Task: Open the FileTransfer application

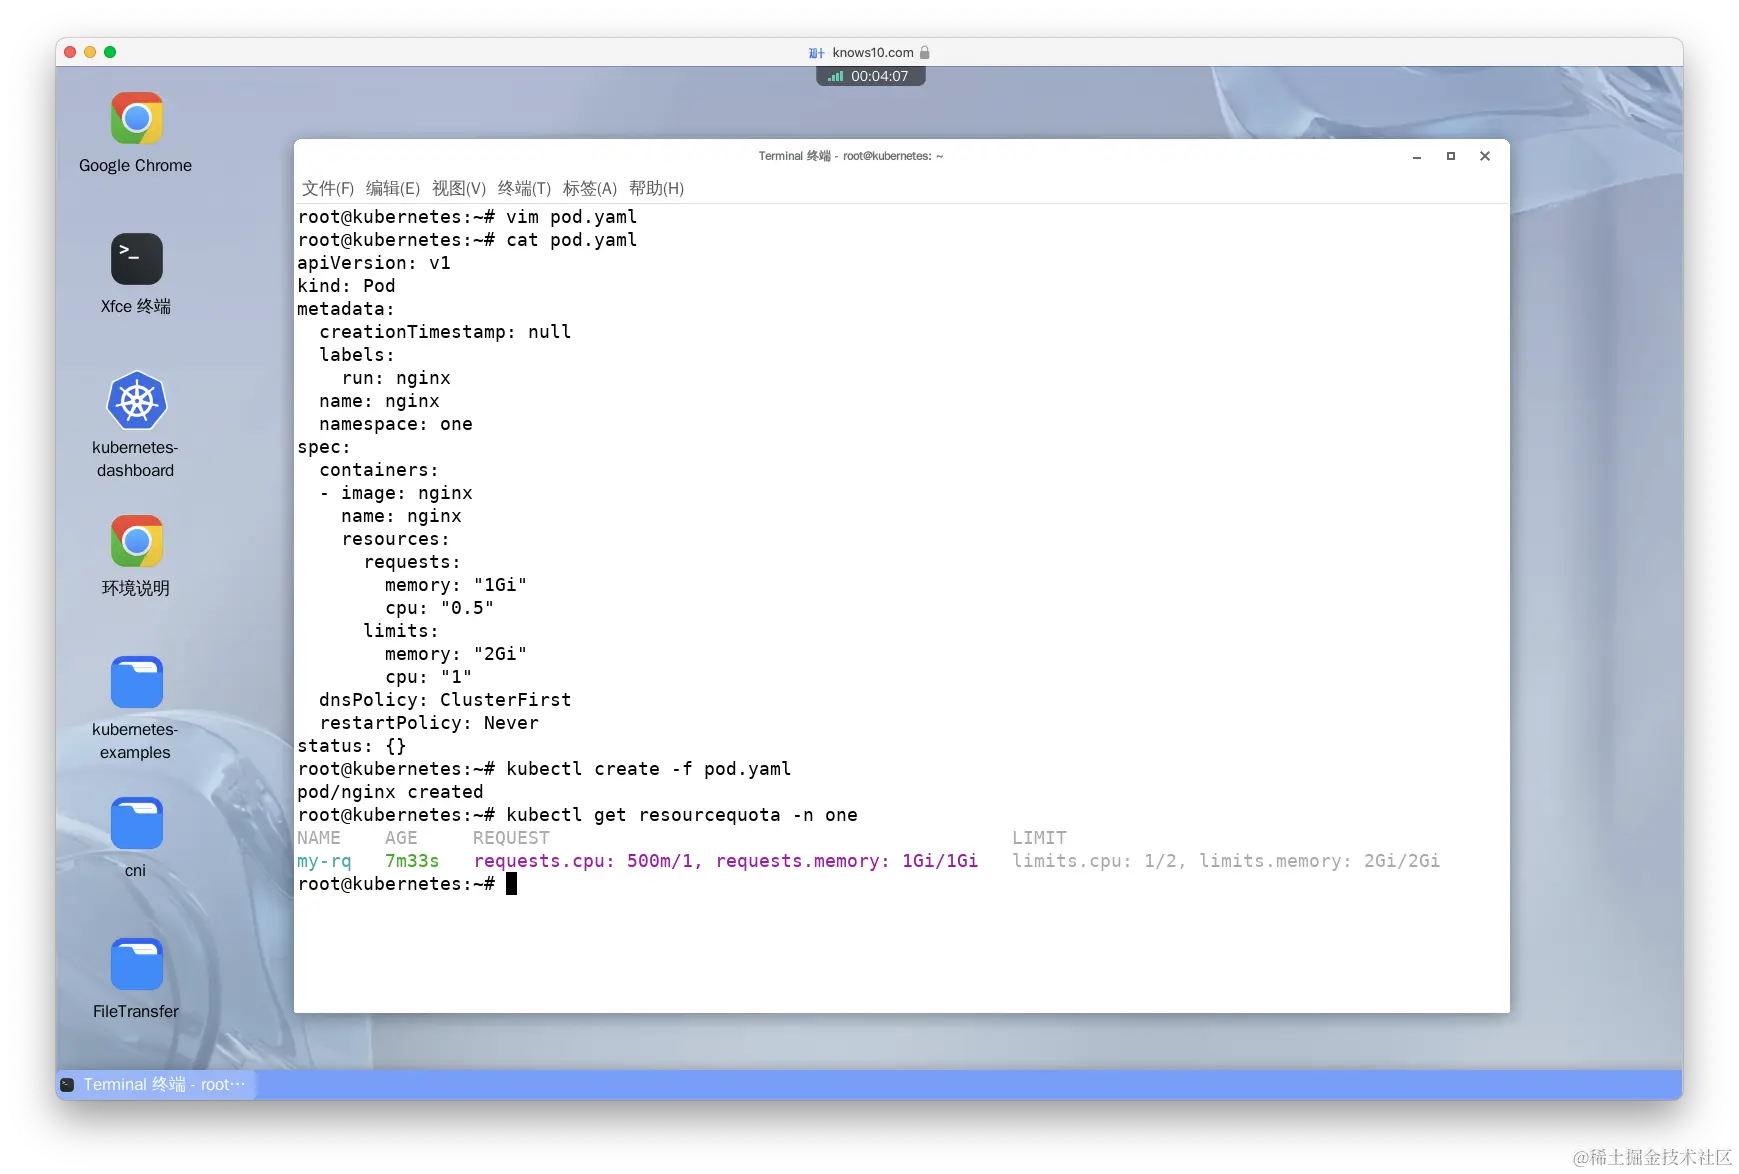Action: [135, 963]
